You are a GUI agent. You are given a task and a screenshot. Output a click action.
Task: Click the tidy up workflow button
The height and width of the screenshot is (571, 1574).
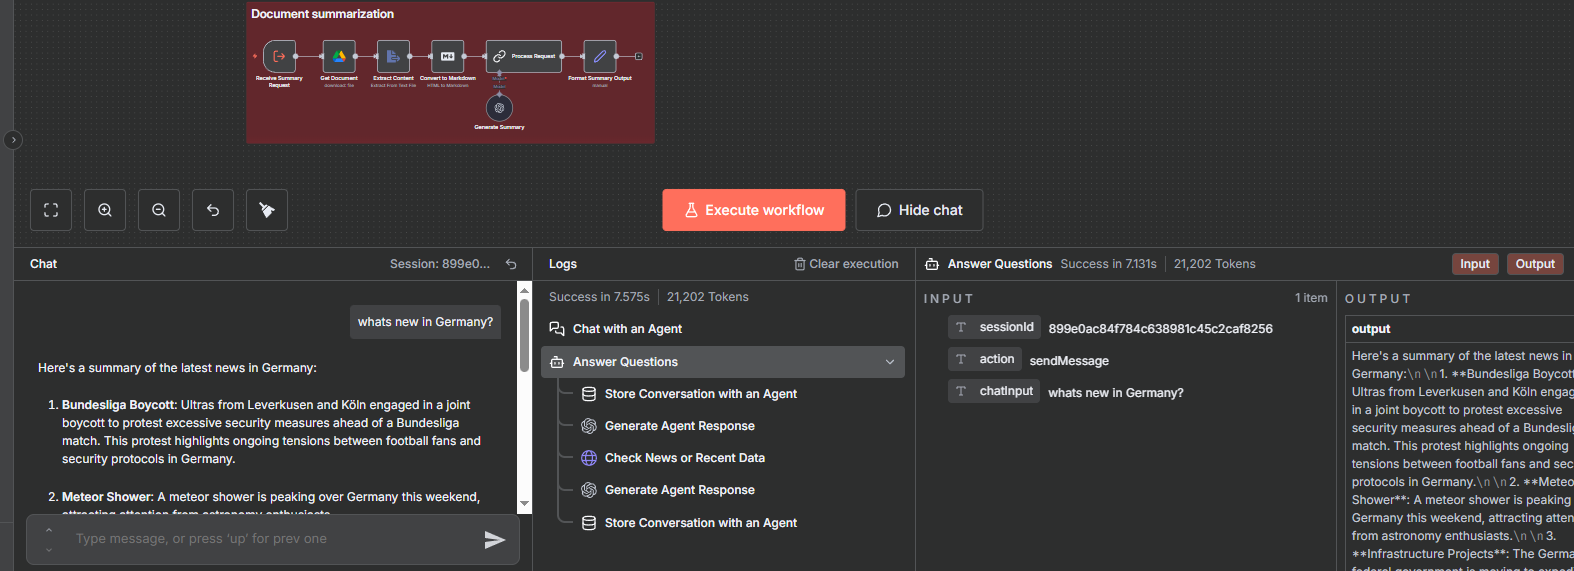coord(267,210)
